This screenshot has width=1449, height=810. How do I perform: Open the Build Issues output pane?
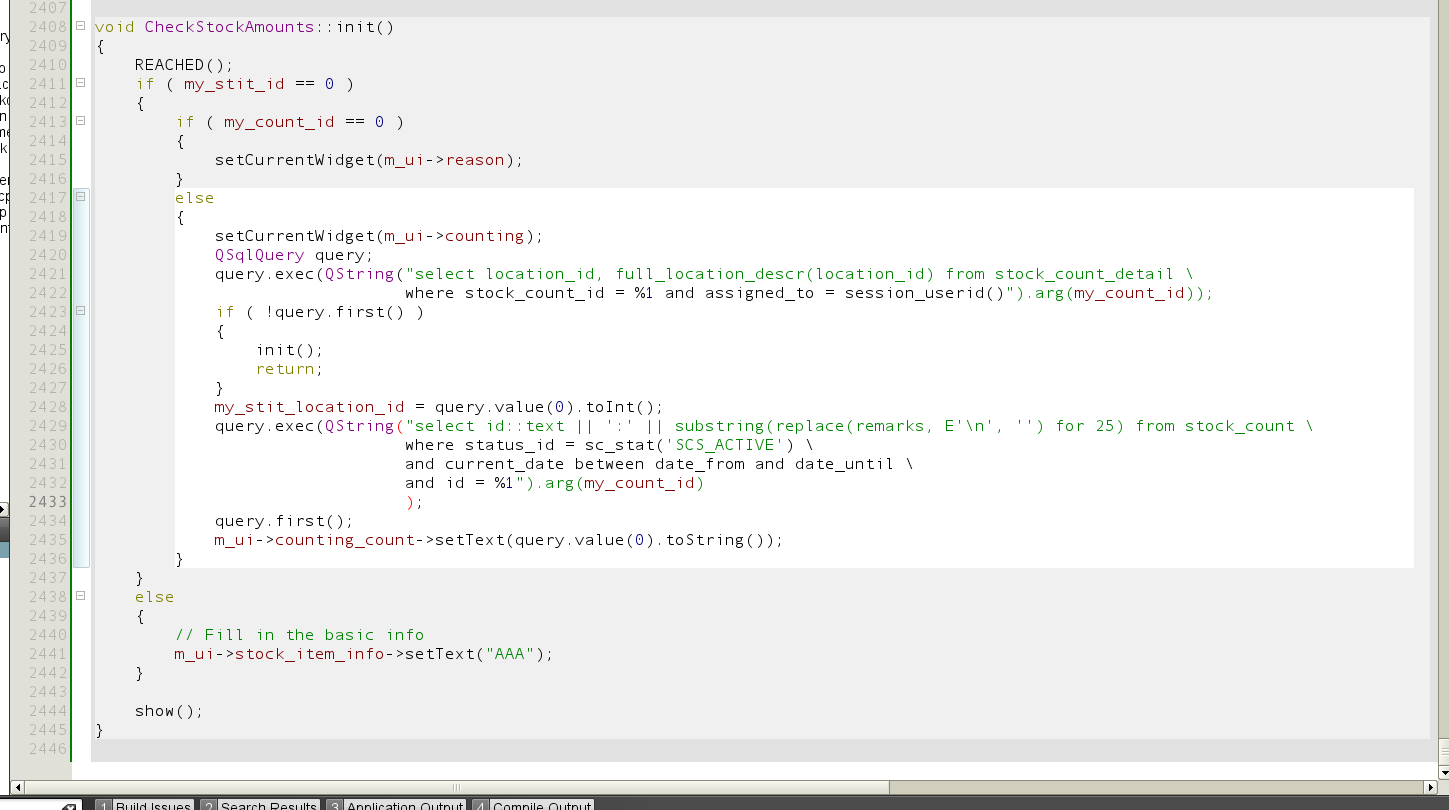(x=144, y=805)
